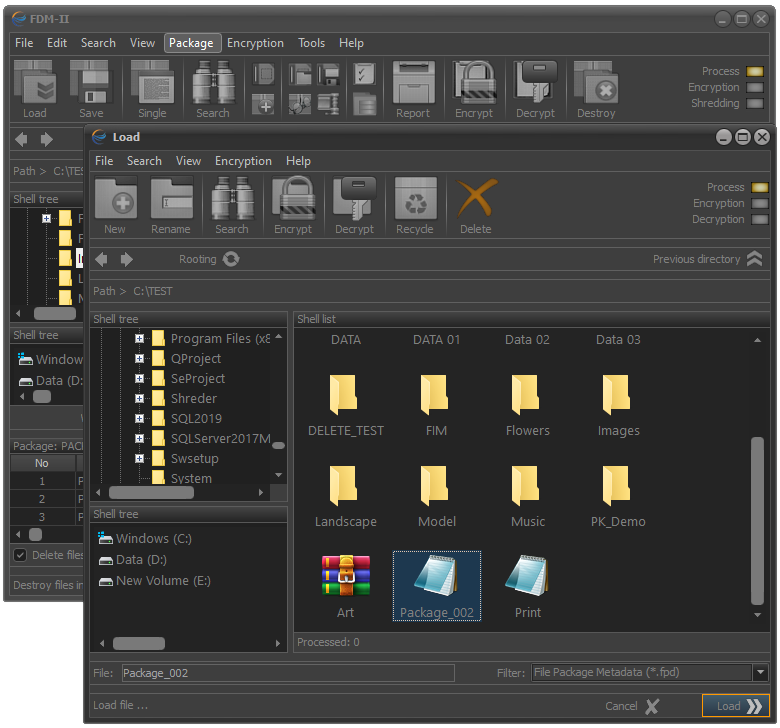Click the Path C:\TEST bar in Load dialog
The image size is (780, 728).
[x=430, y=291]
